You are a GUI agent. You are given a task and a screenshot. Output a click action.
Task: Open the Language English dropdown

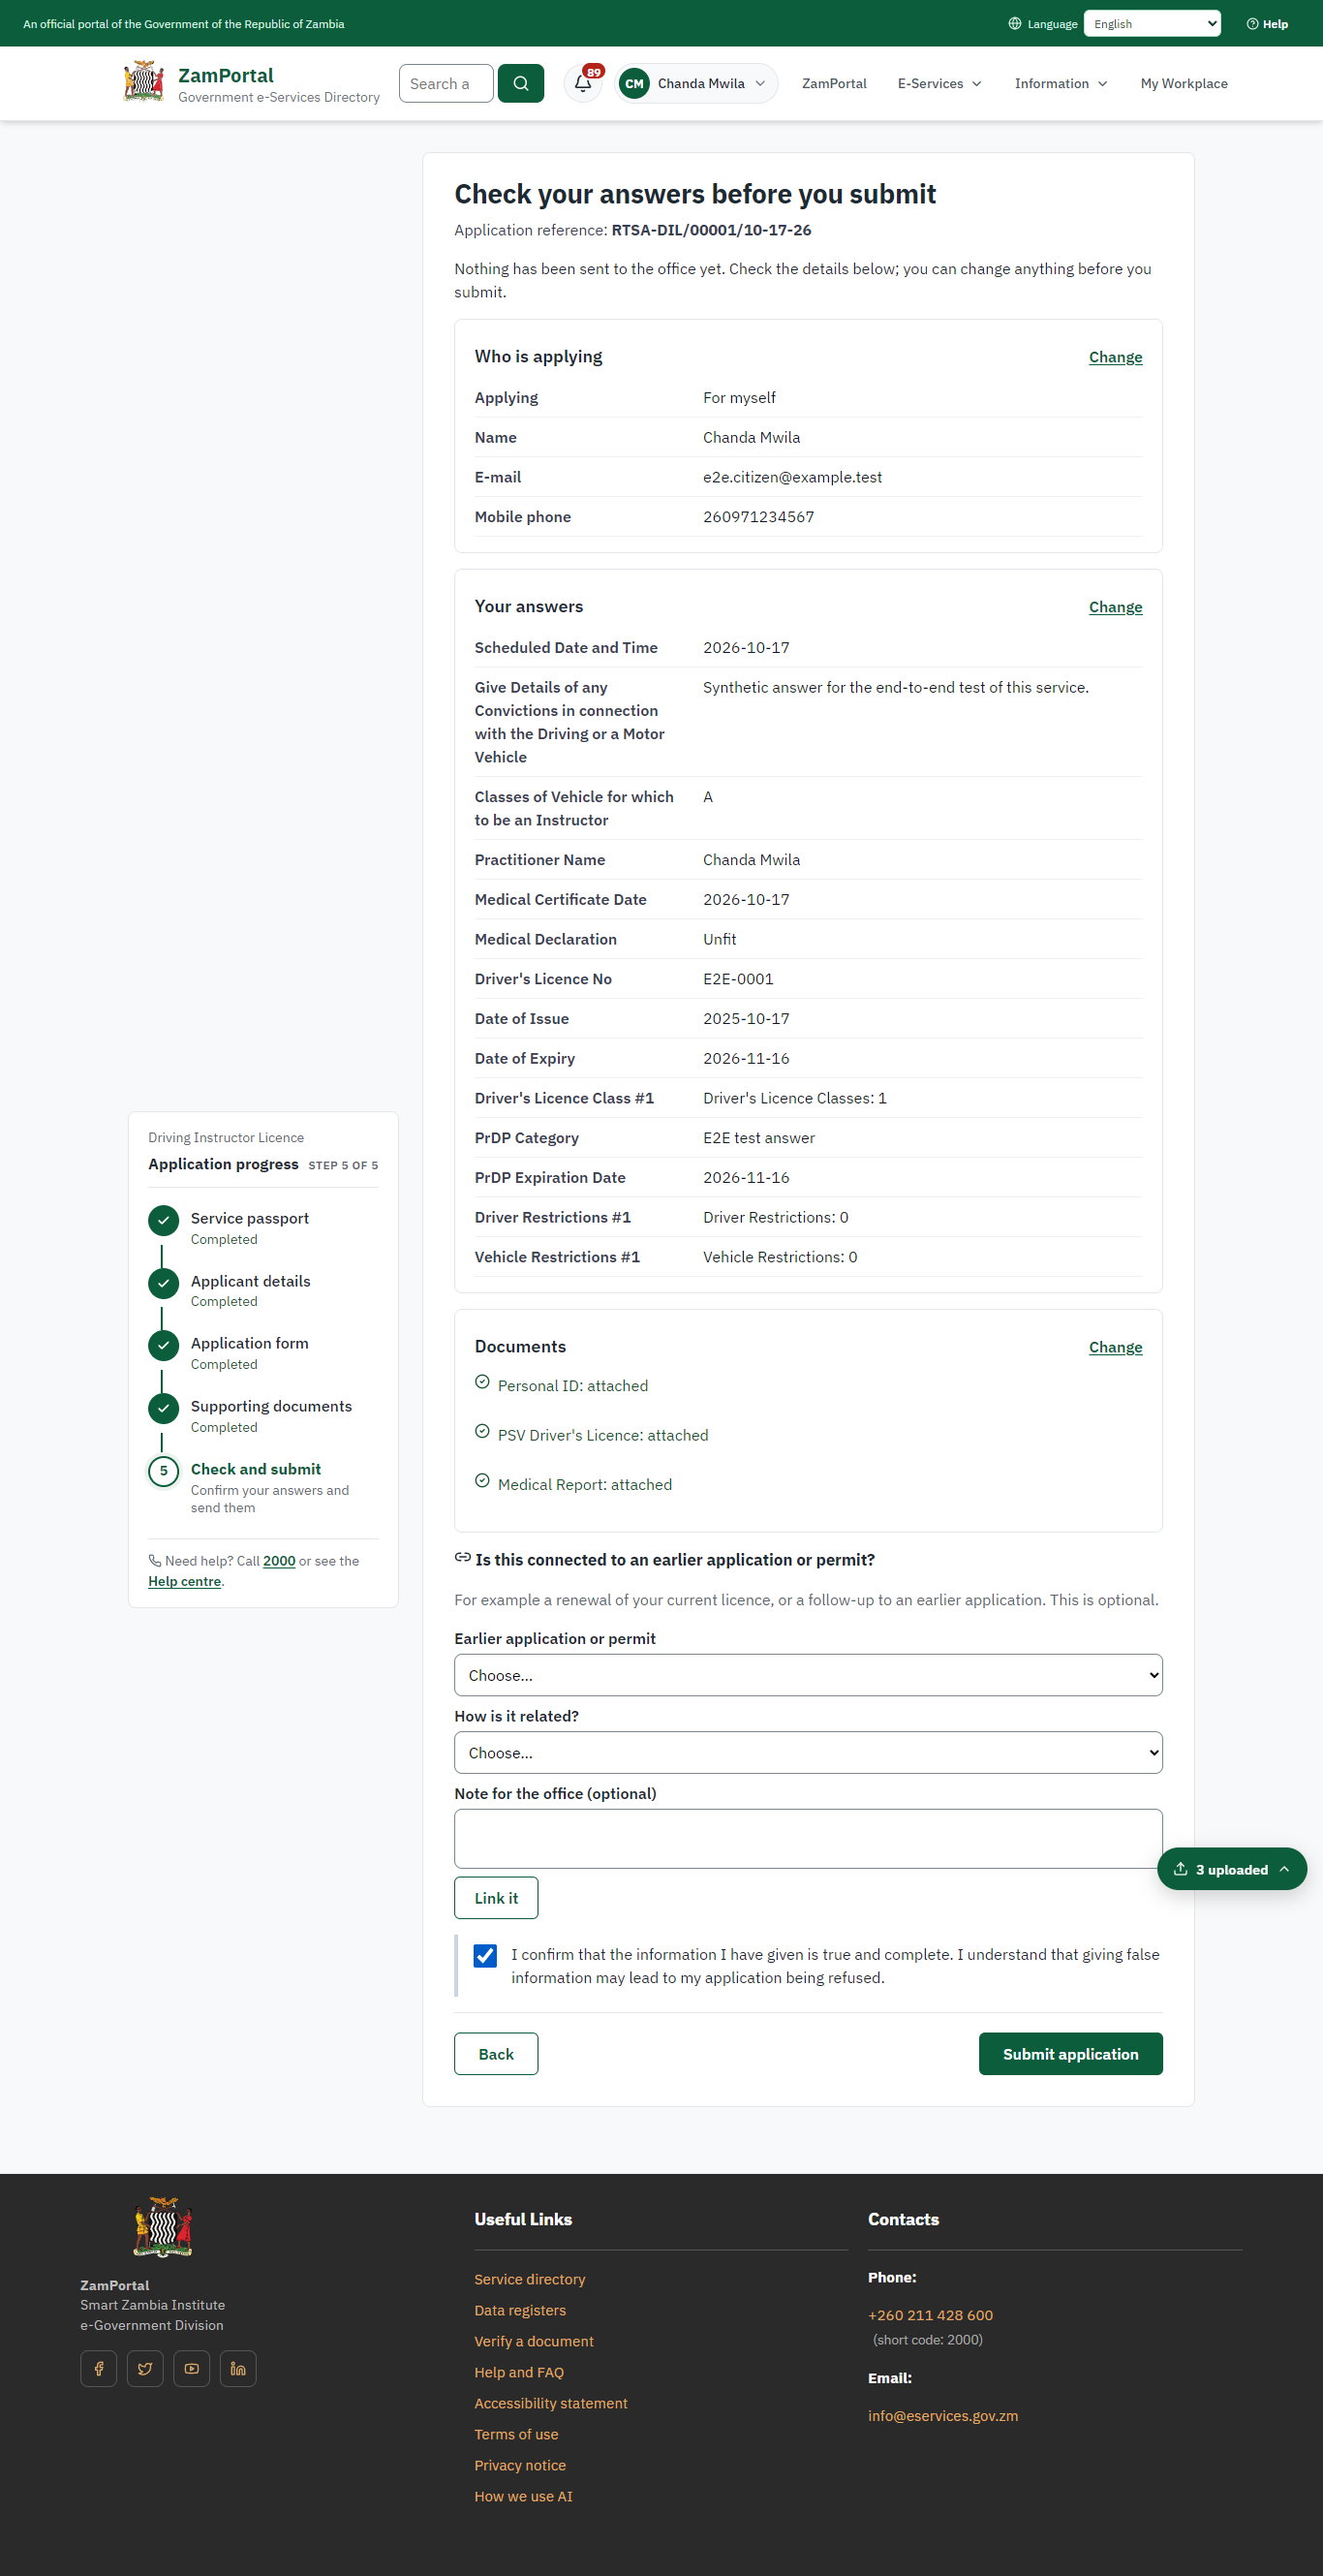coord(1152,23)
